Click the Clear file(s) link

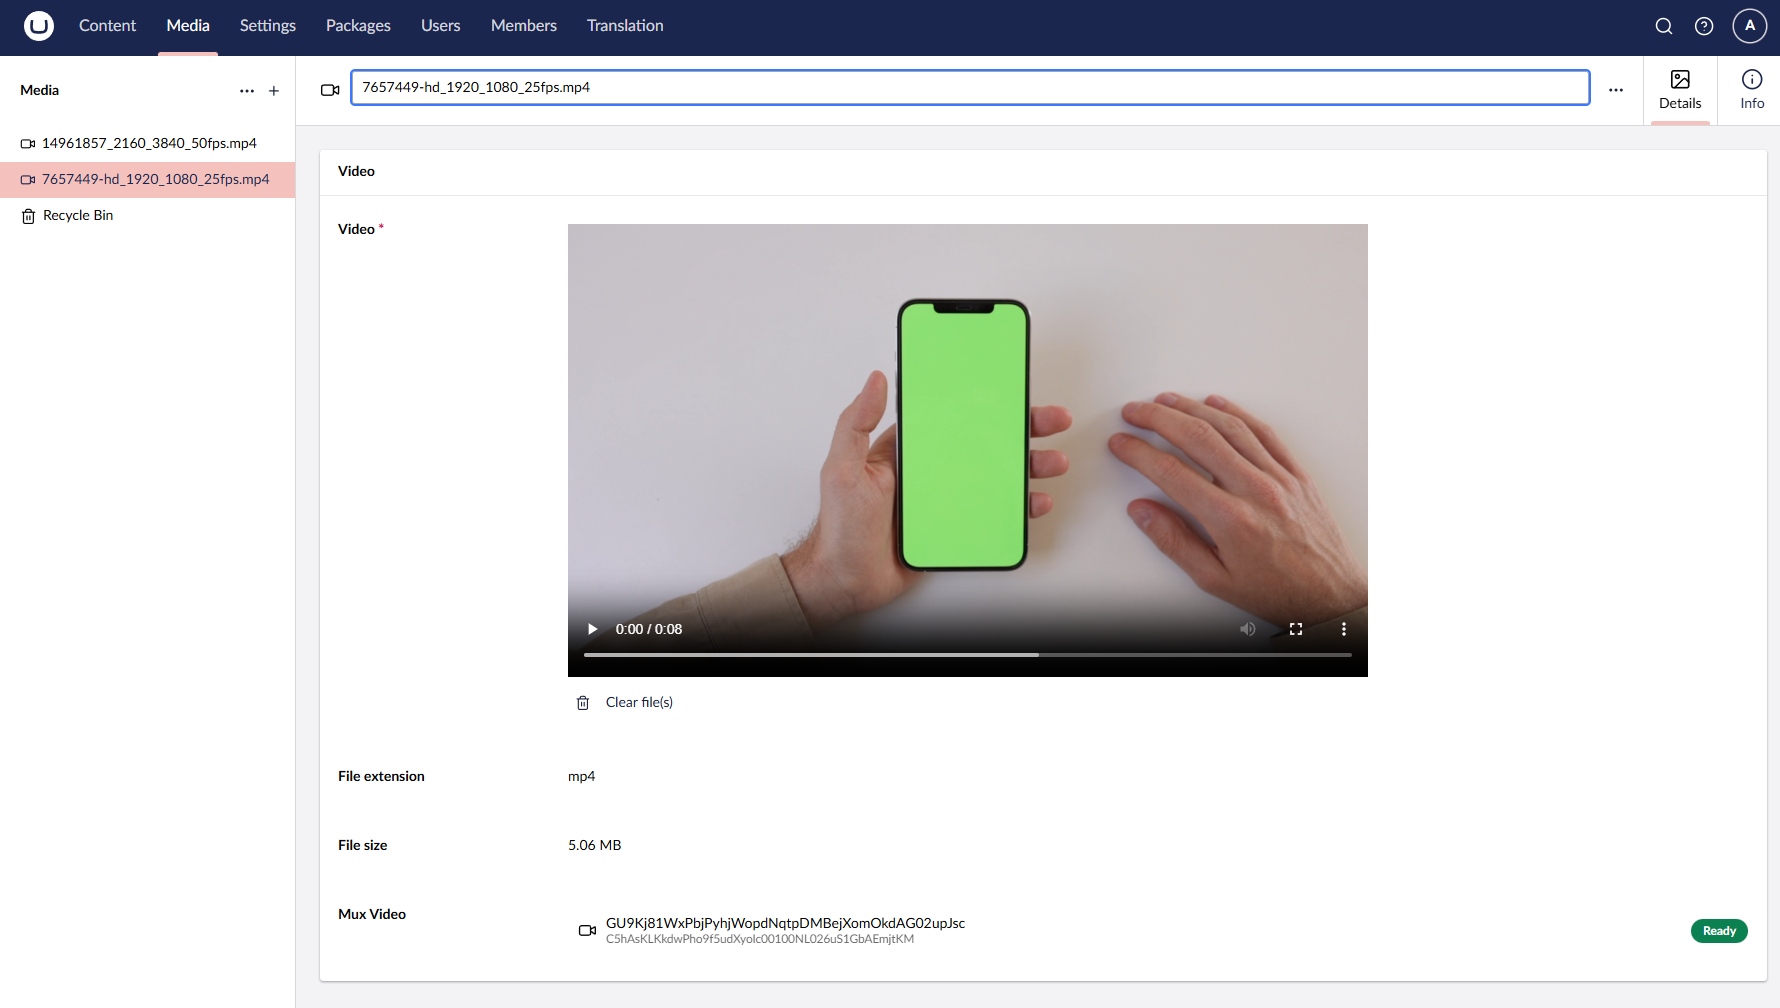[x=638, y=702]
